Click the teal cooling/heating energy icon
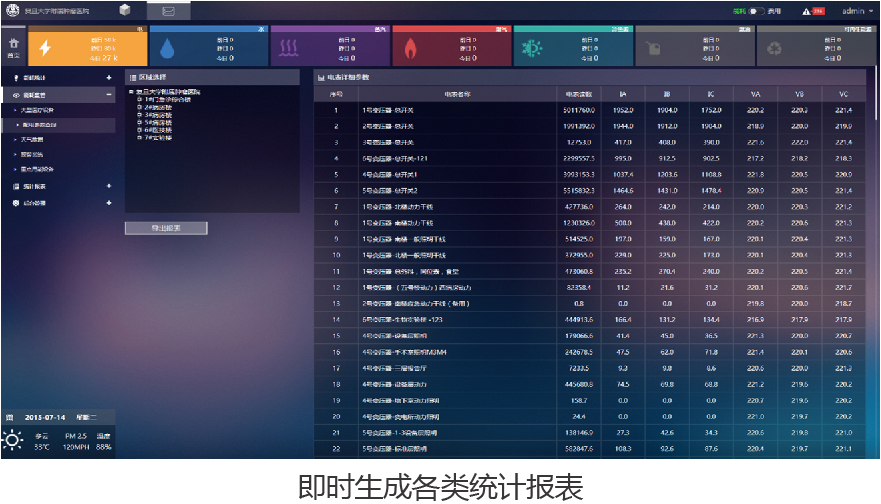The image size is (881, 504). coord(531,48)
